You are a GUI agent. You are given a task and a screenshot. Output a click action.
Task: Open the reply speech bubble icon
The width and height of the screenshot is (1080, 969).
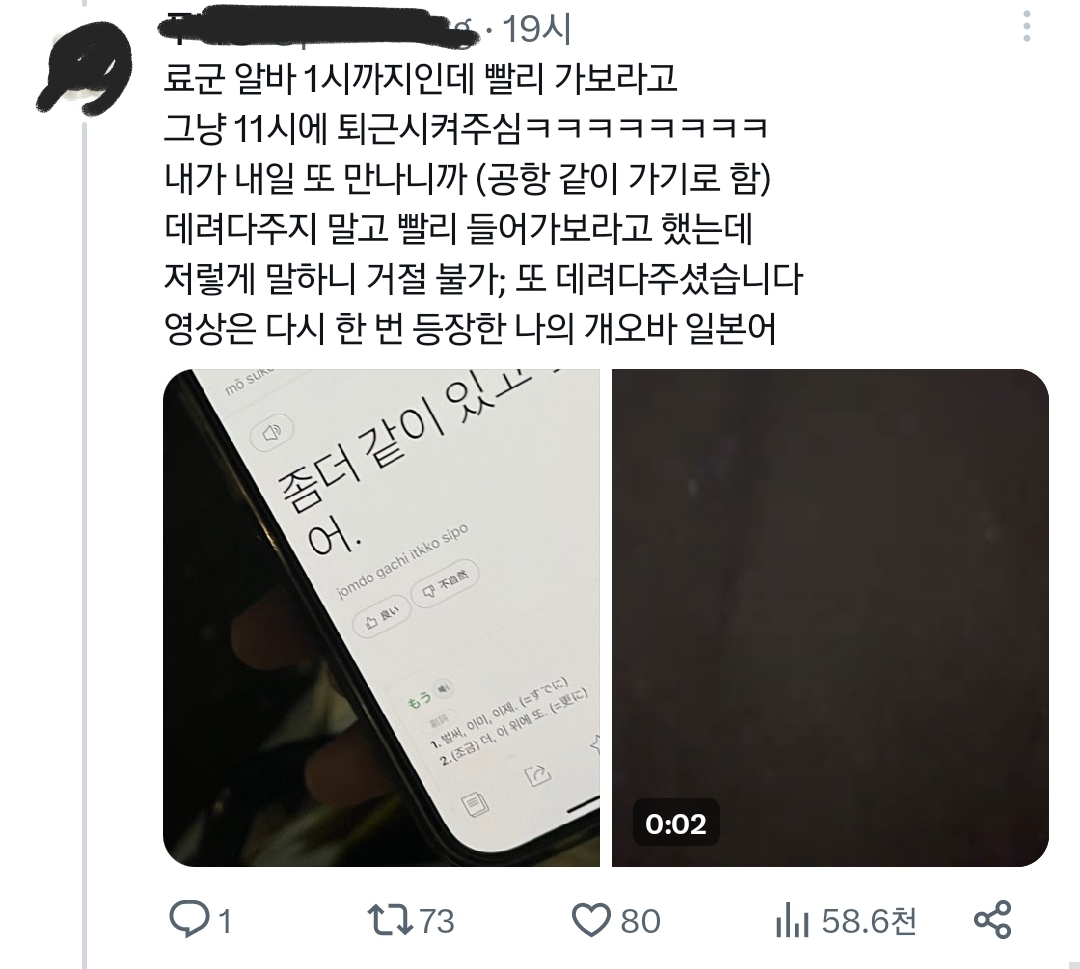(x=189, y=919)
